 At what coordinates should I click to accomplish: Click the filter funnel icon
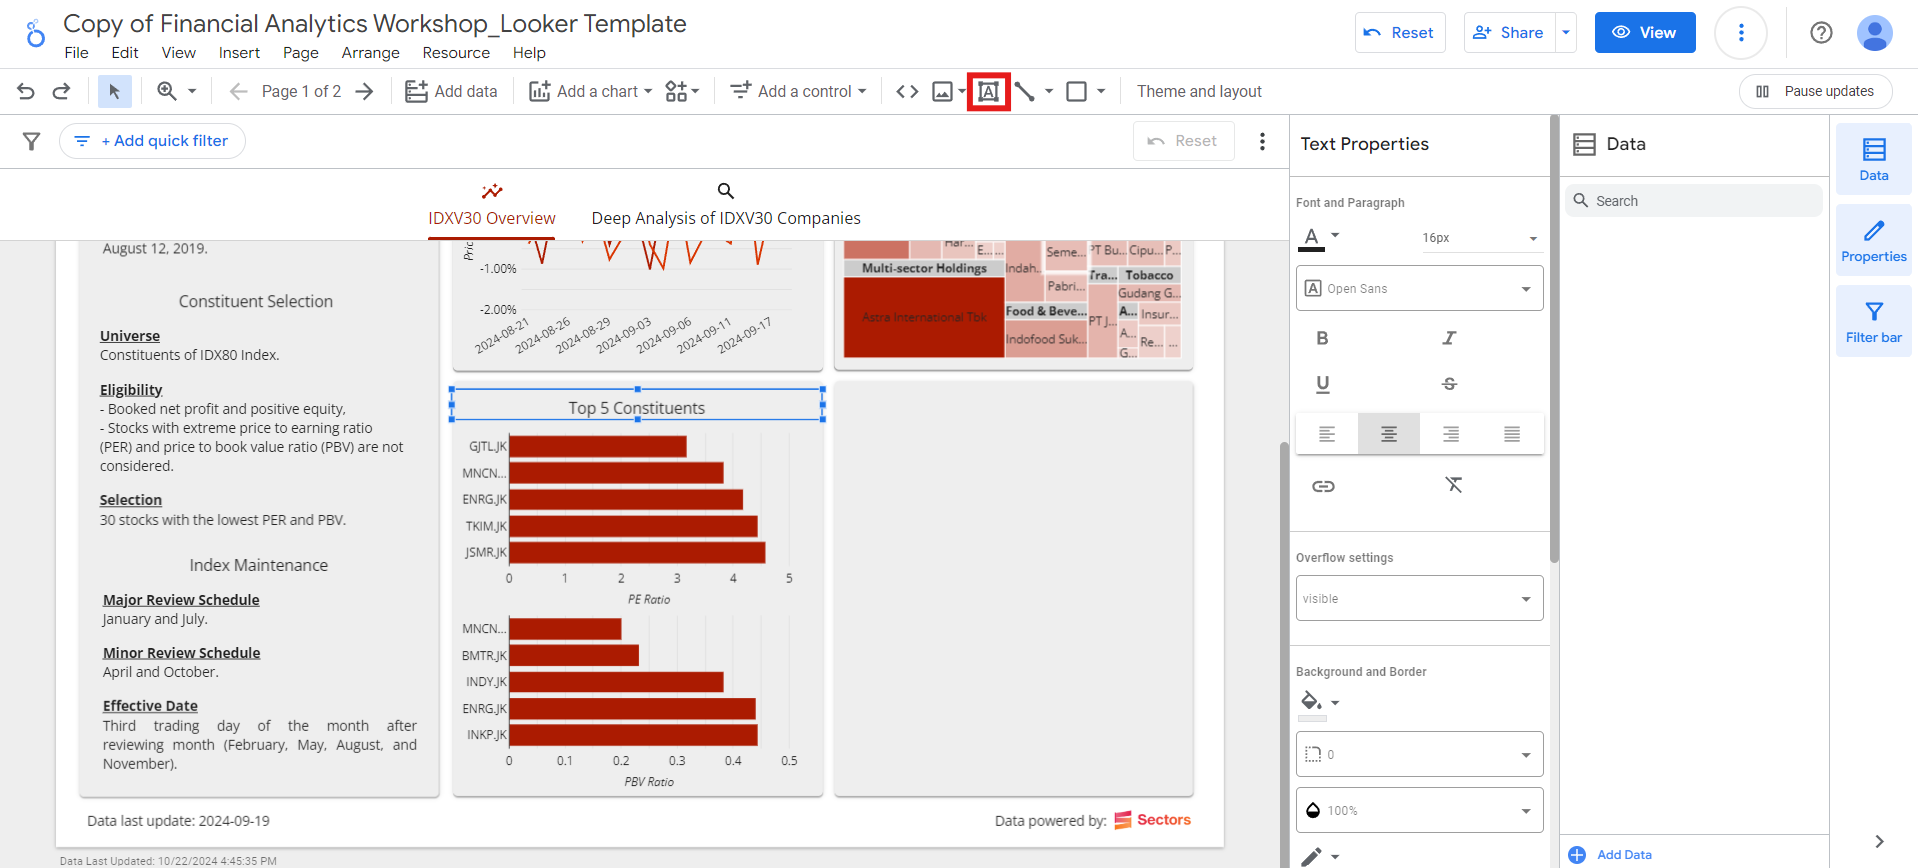32,141
